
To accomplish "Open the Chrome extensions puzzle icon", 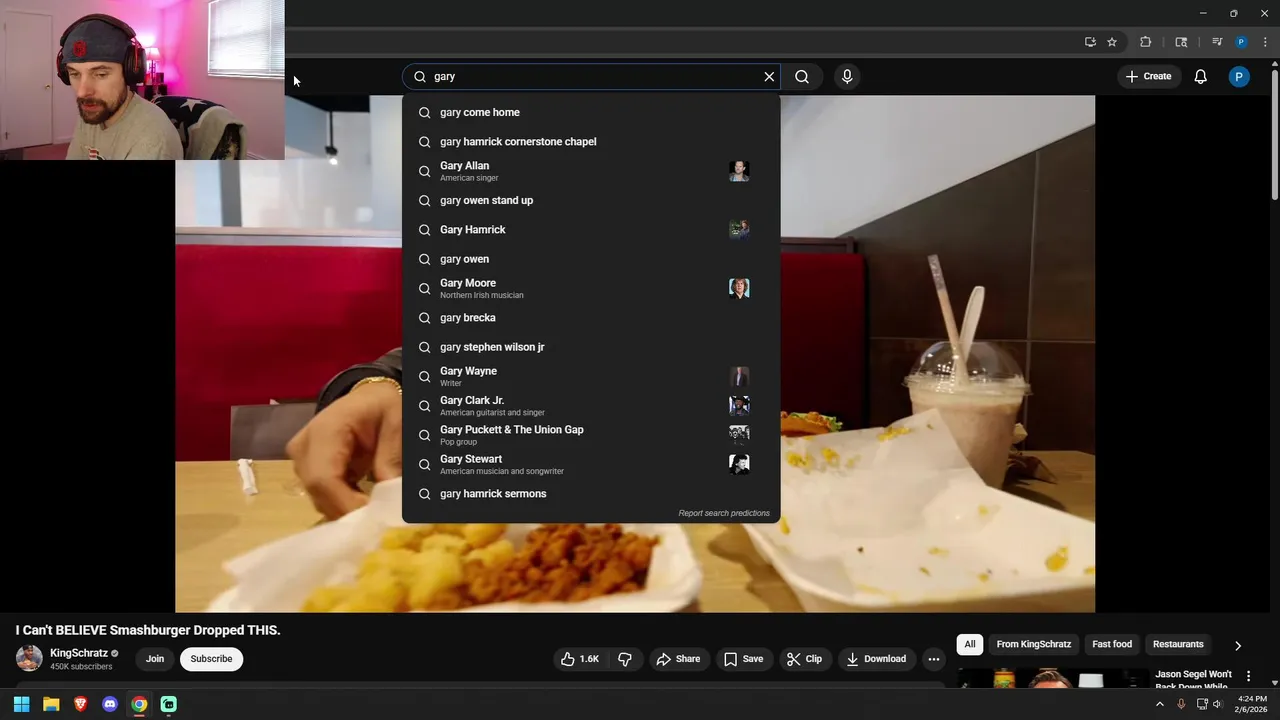I will tap(1146, 42).
